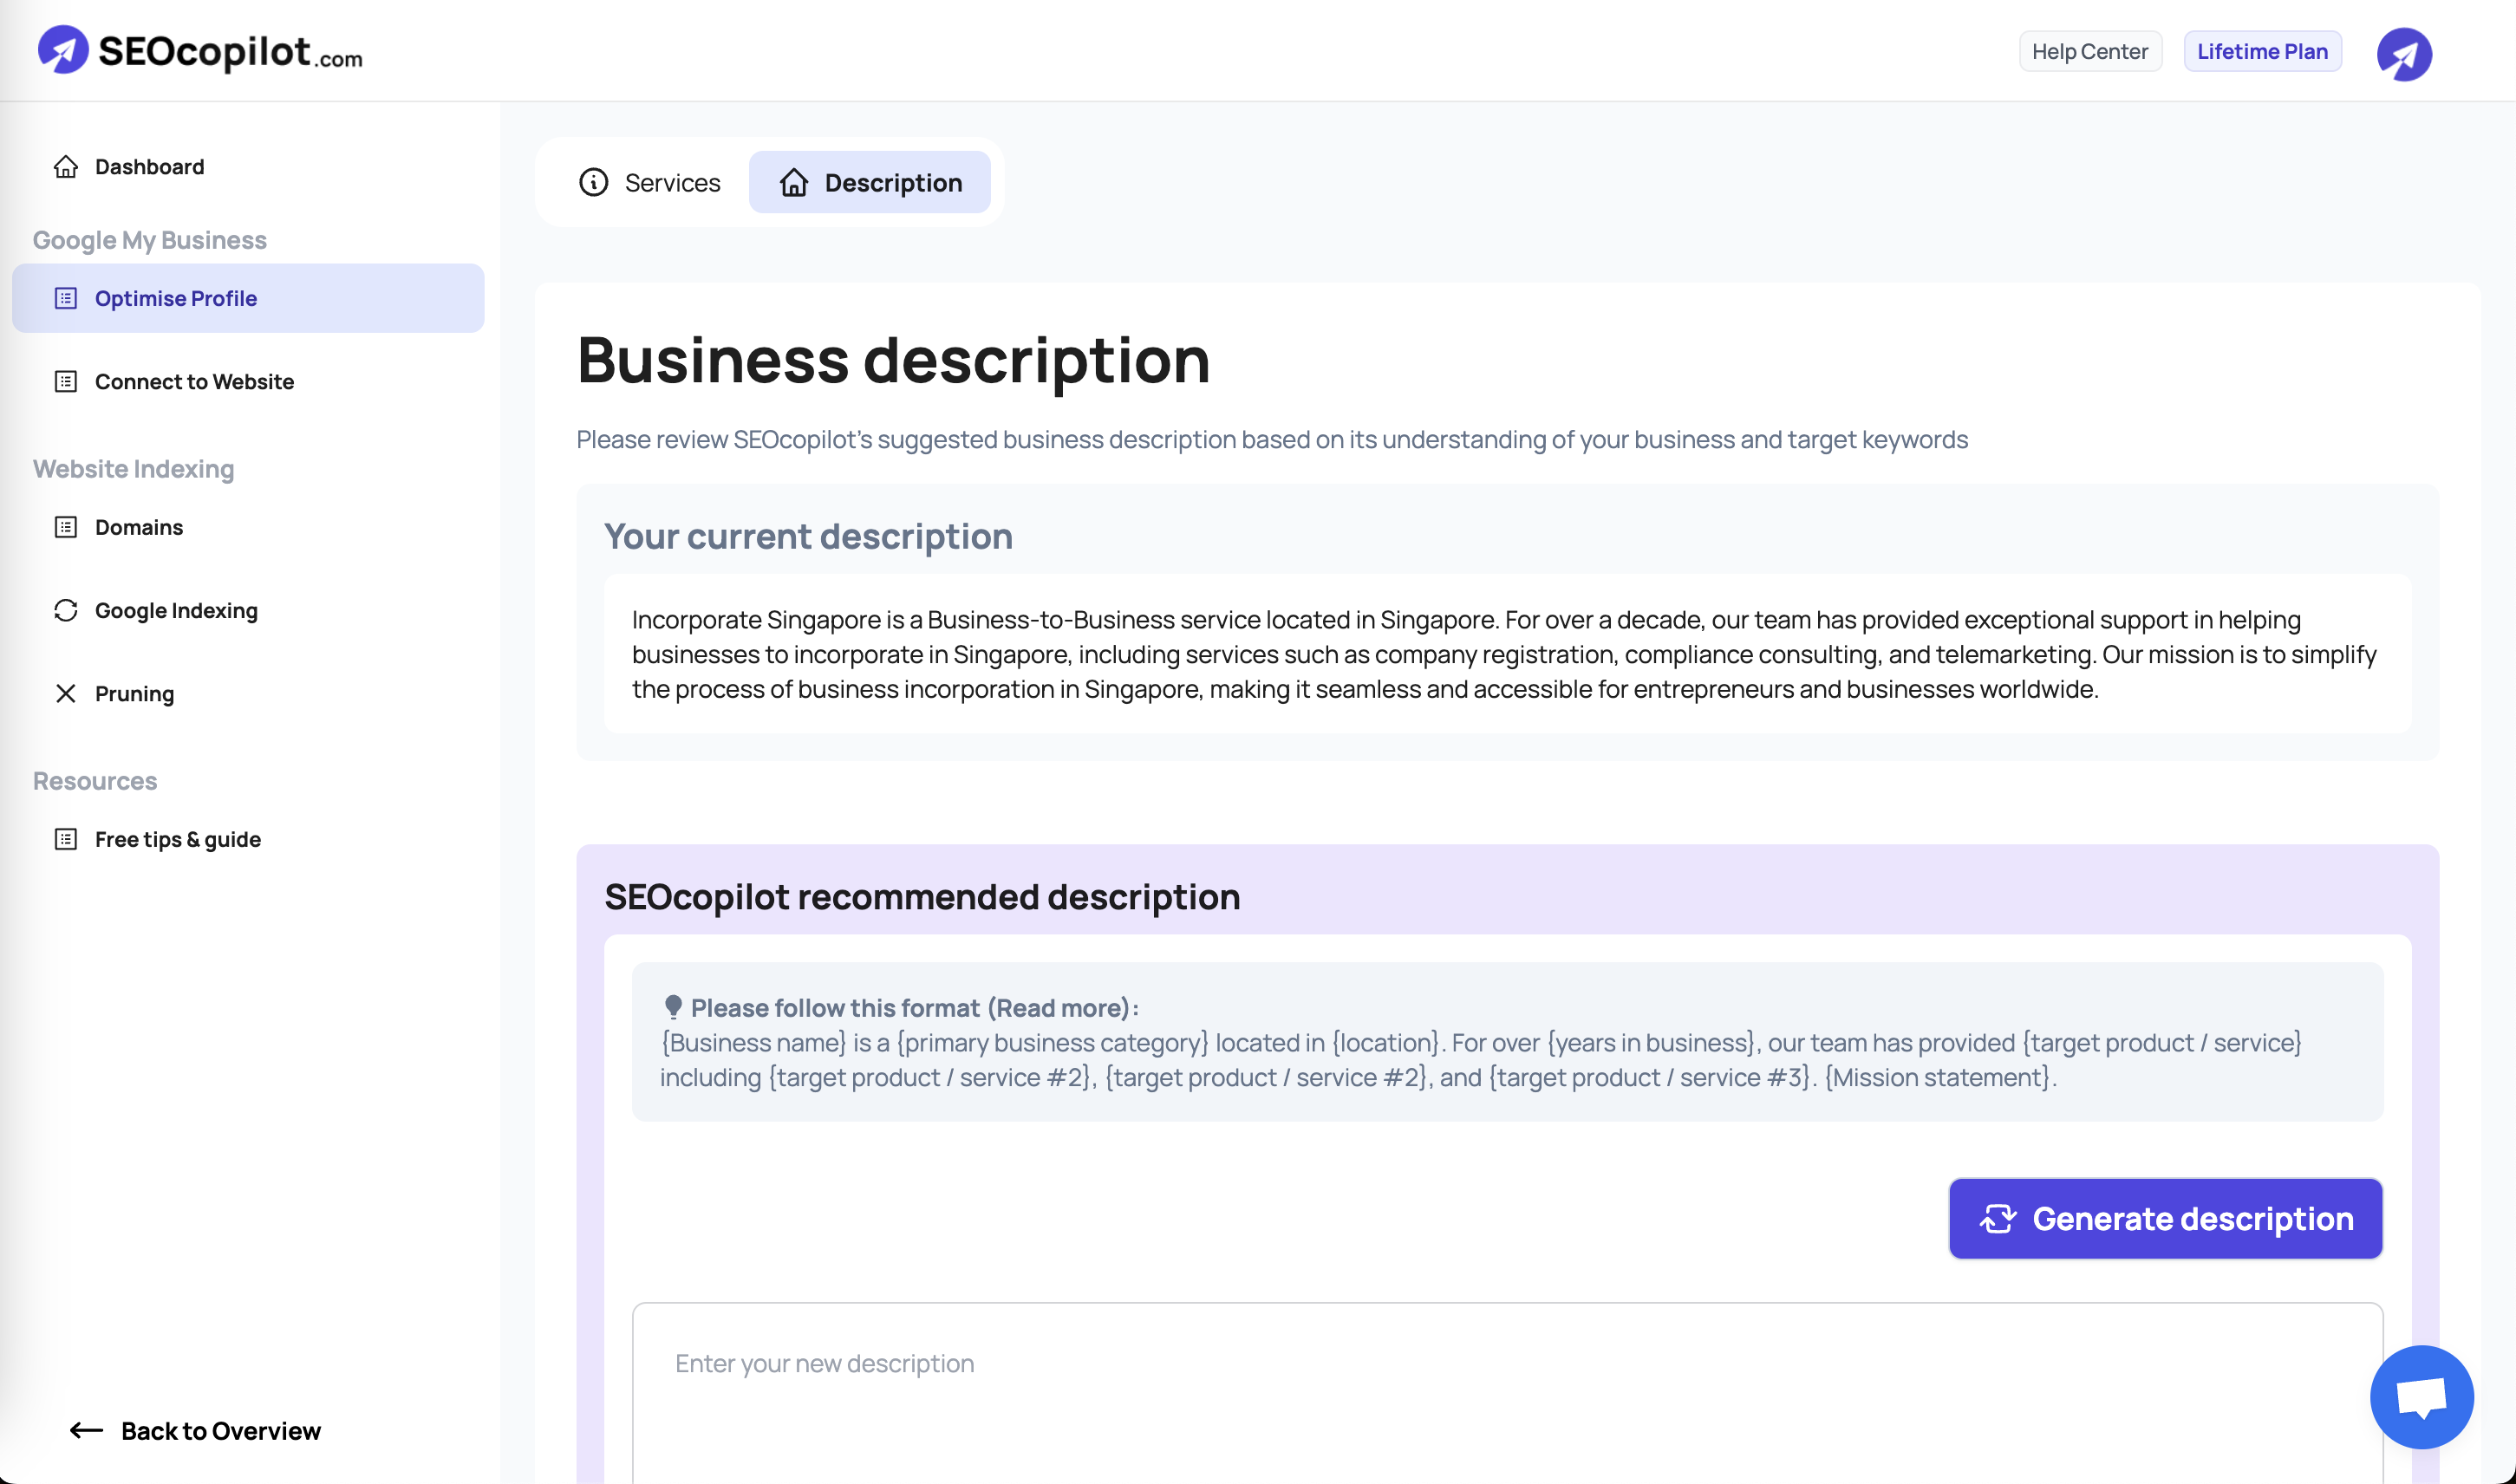This screenshot has height=1484, width=2516.
Task: Click the Services info circle icon
Action: [593, 182]
